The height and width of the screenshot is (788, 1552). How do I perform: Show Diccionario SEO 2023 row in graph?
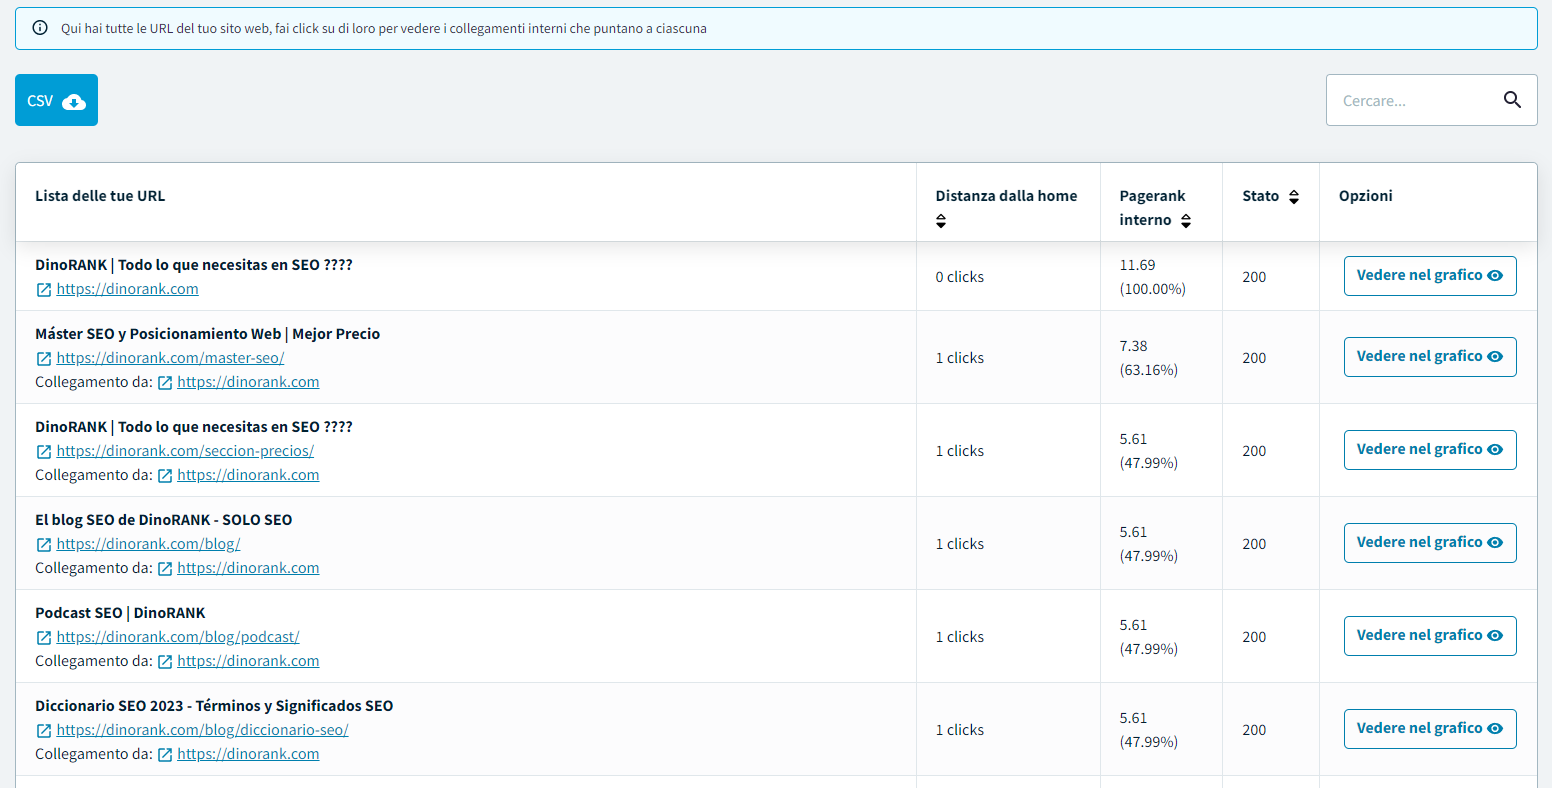(1429, 729)
